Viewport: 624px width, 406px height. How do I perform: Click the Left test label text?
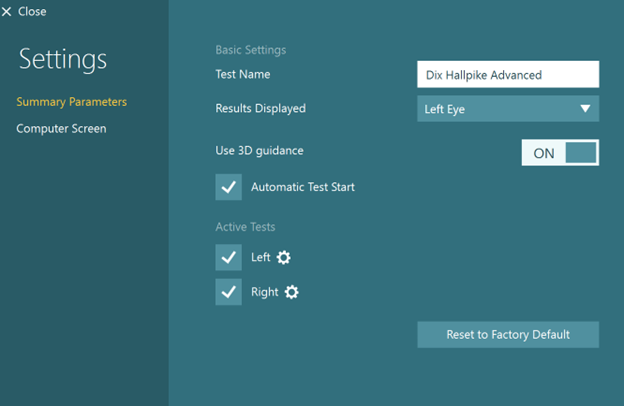(x=260, y=258)
